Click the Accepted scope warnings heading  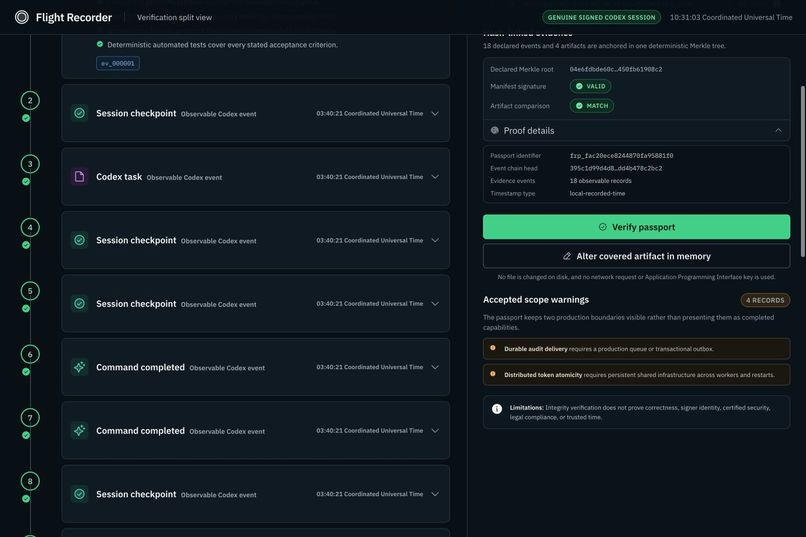[536, 300]
